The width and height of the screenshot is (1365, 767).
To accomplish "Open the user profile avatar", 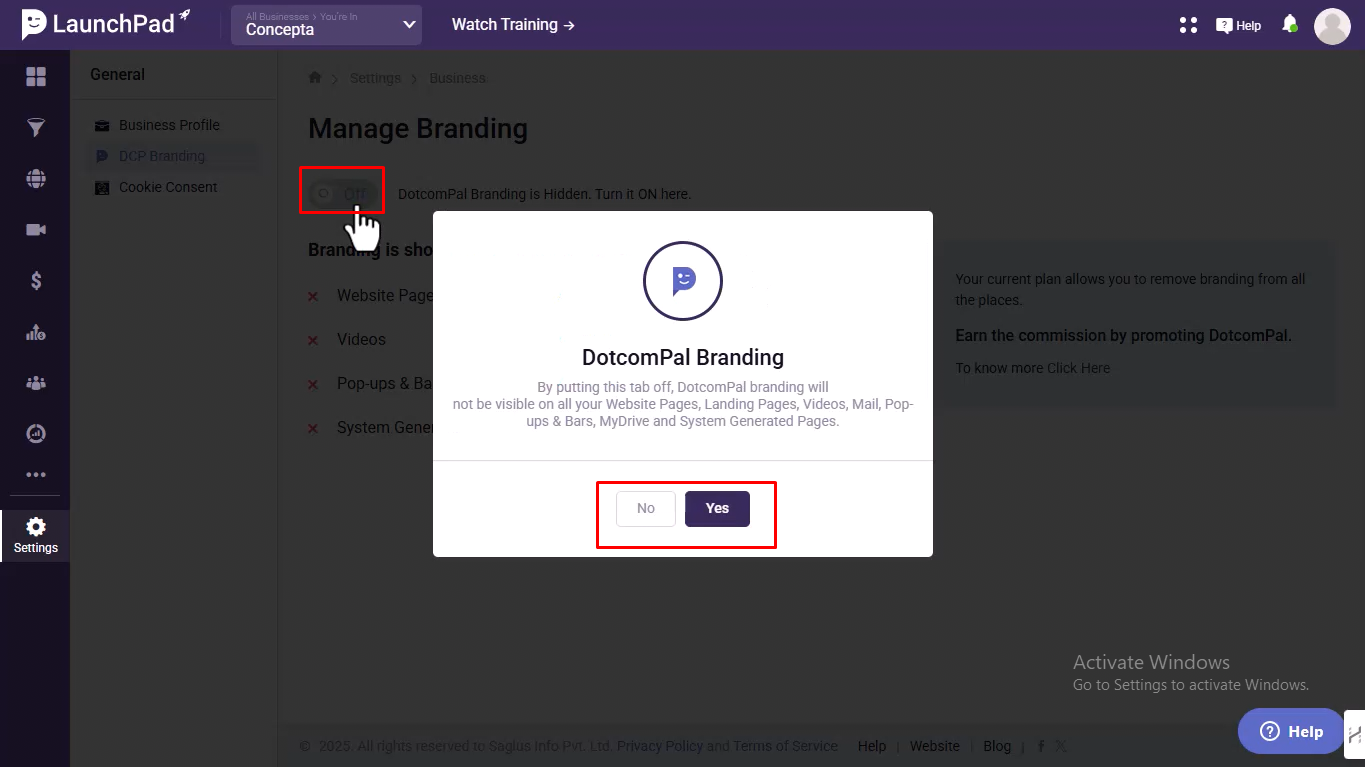I will (x=1332, y=26).
